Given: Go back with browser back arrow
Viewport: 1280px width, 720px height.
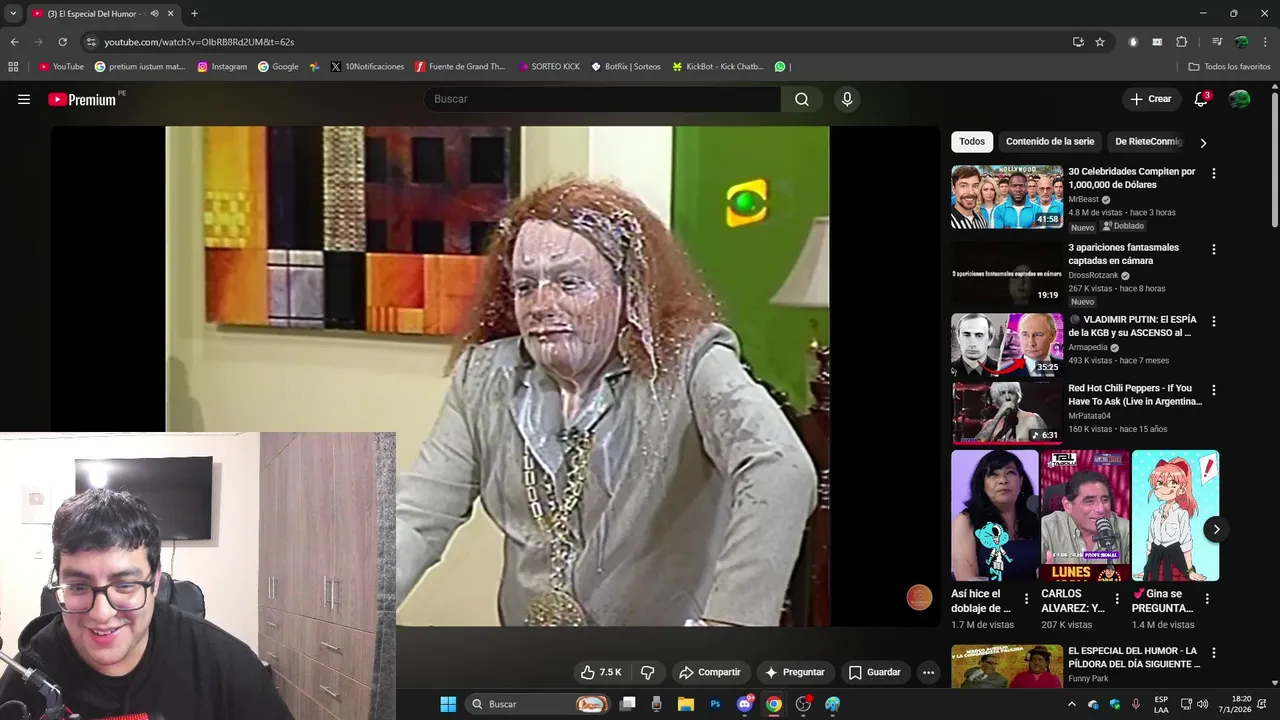Looking at the screenshot, I should coord(14,42).
